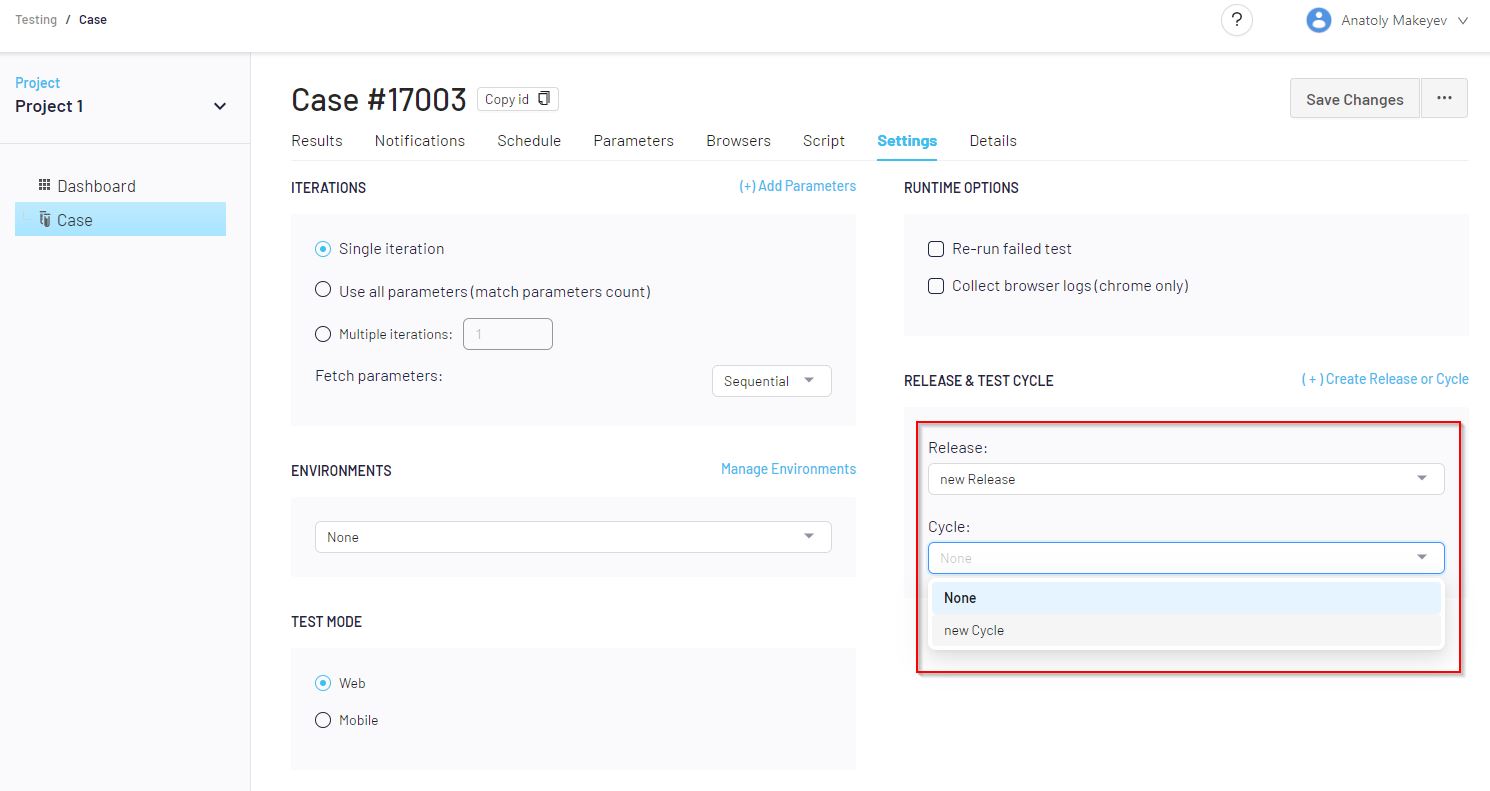Click the Dashboard grid icon
The width and height of the screenshot is (1490, 791).
click(44, 185)
